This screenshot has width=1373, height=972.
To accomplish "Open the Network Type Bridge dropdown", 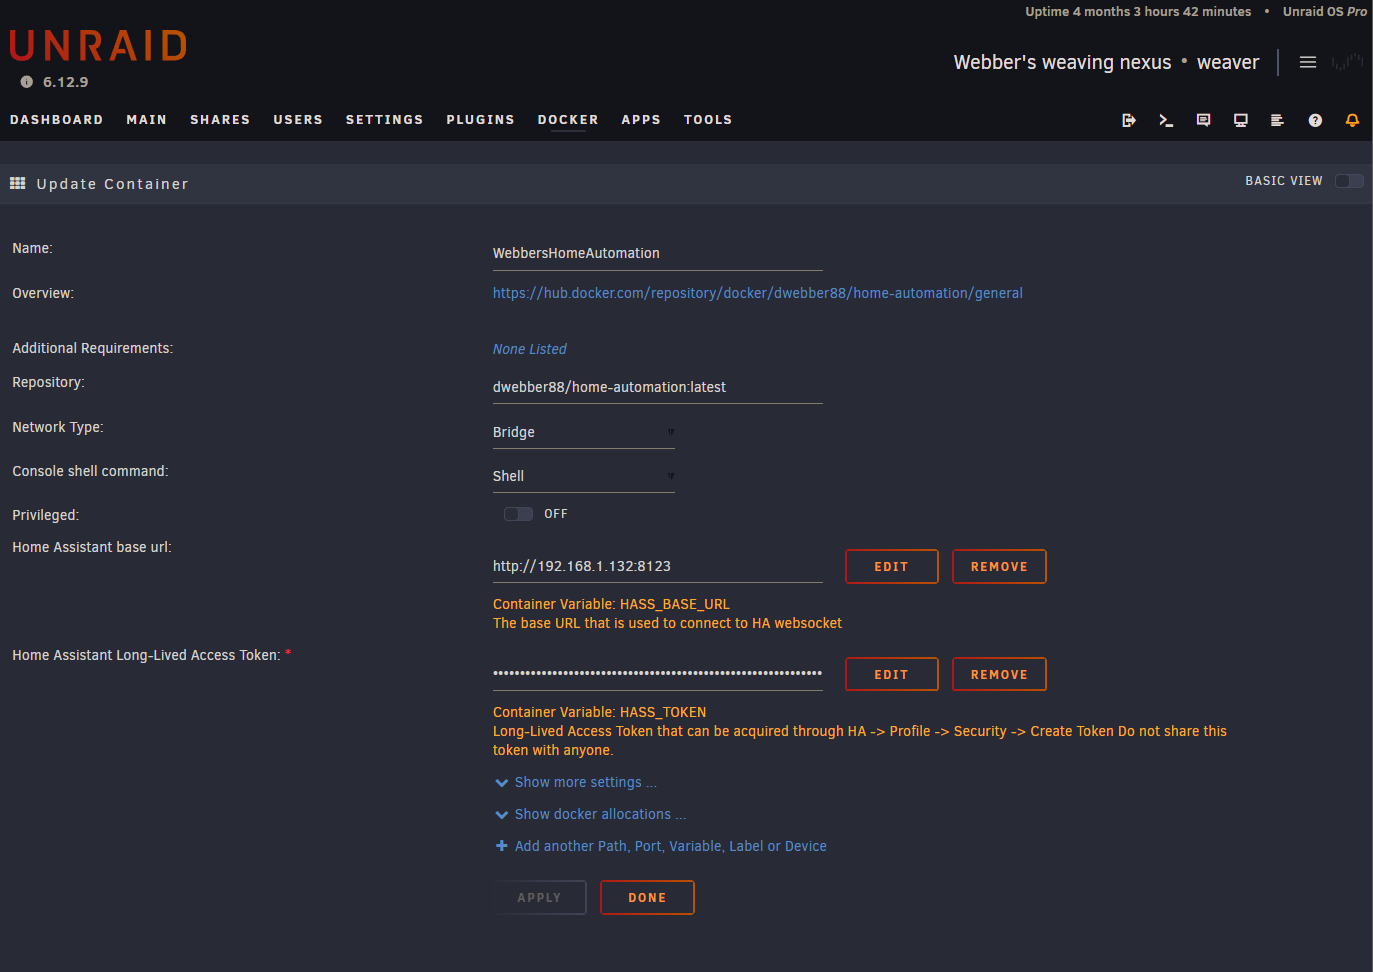I will click(x=584, y=432).
